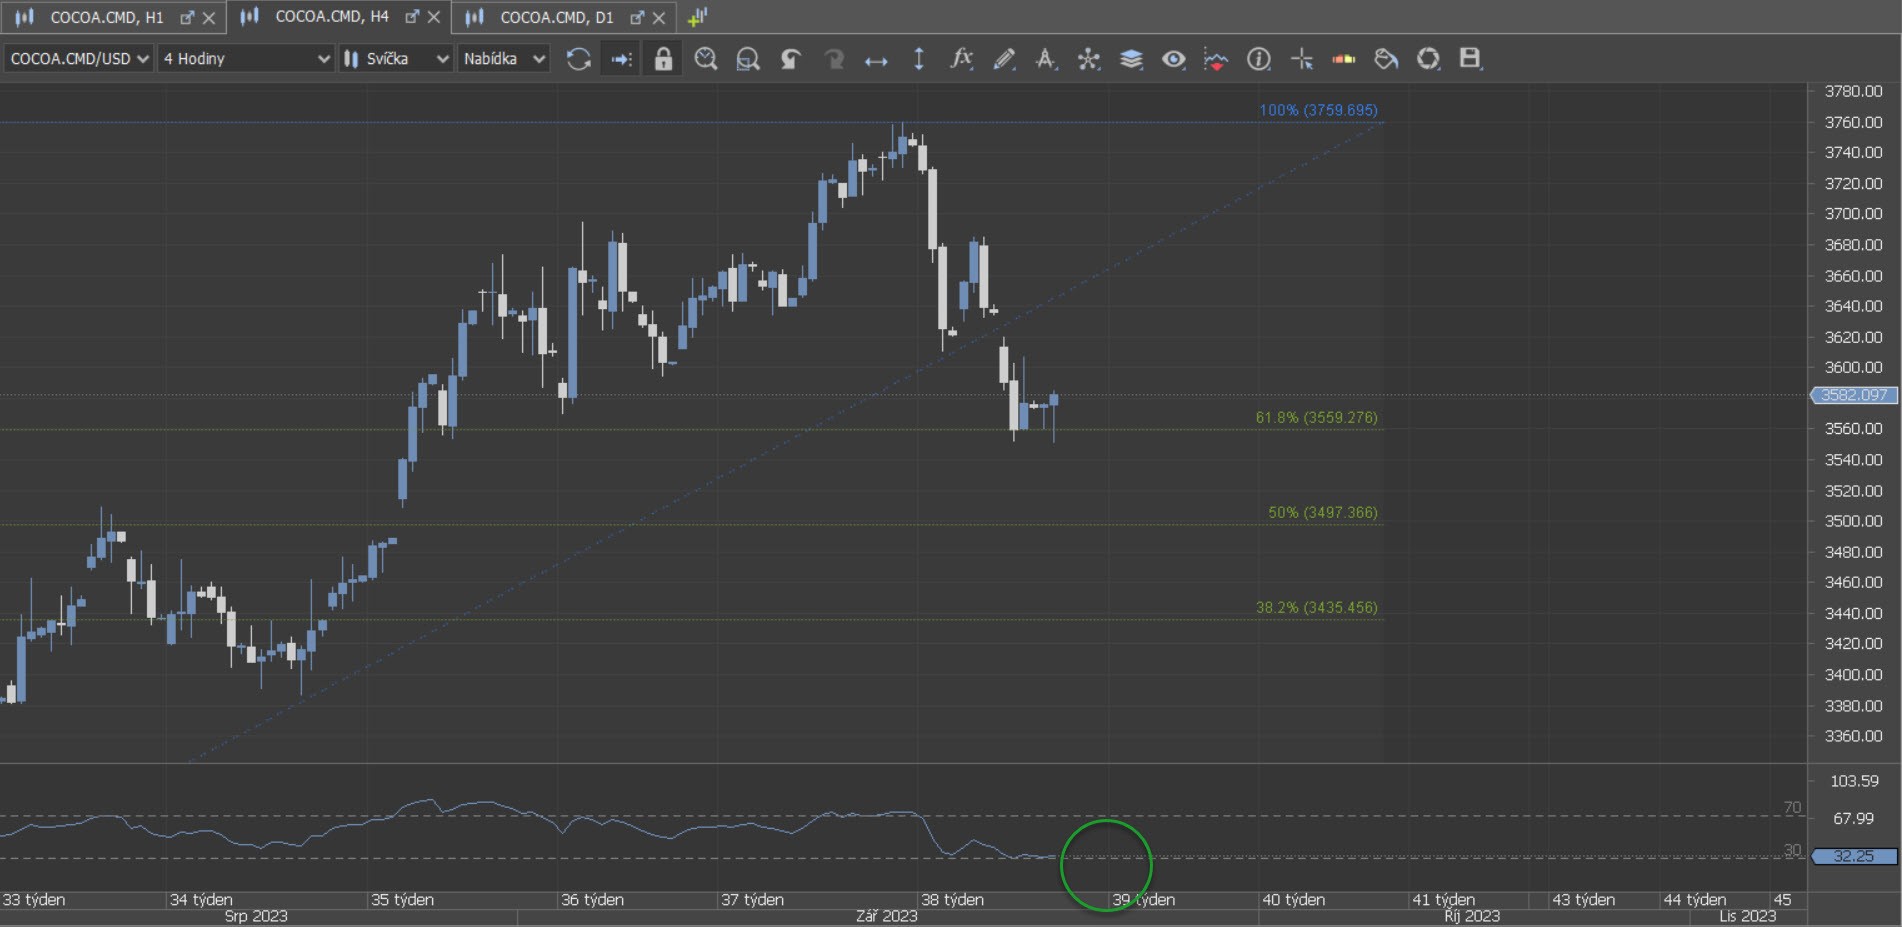Open the network pattern tools icon
This screenshot has height=927, width=1902.
[1089, 59]
